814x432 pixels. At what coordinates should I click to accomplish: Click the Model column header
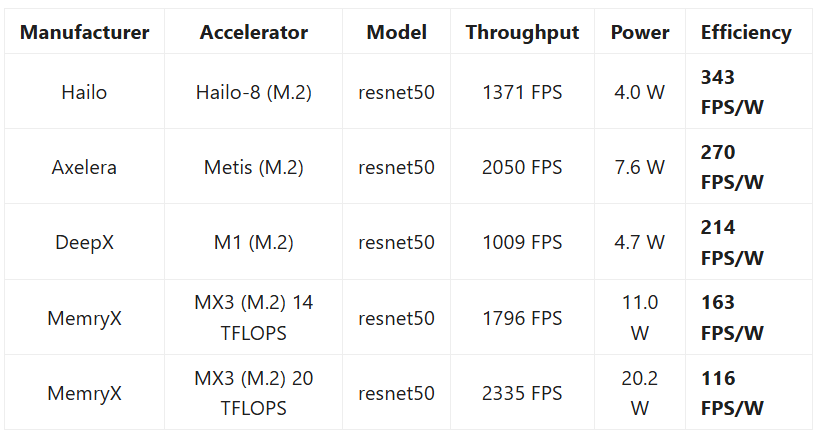coord(397,32)
